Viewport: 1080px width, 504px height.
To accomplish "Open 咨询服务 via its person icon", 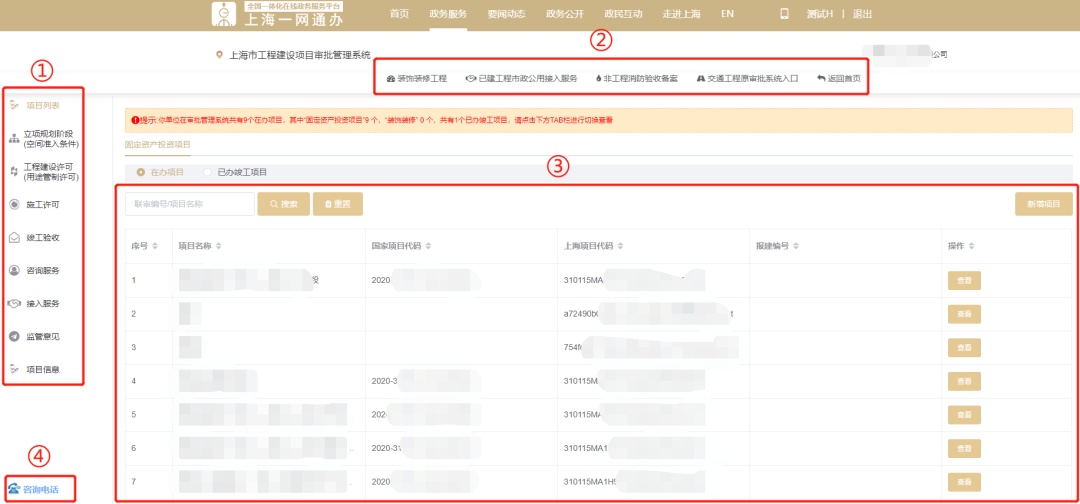I will tap(14, 271).
